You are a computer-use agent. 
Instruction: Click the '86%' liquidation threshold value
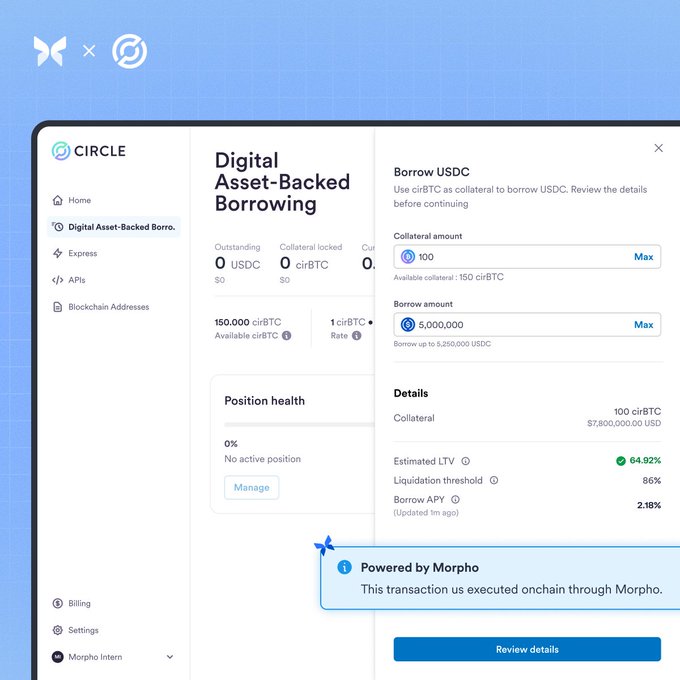pos(651,480)
